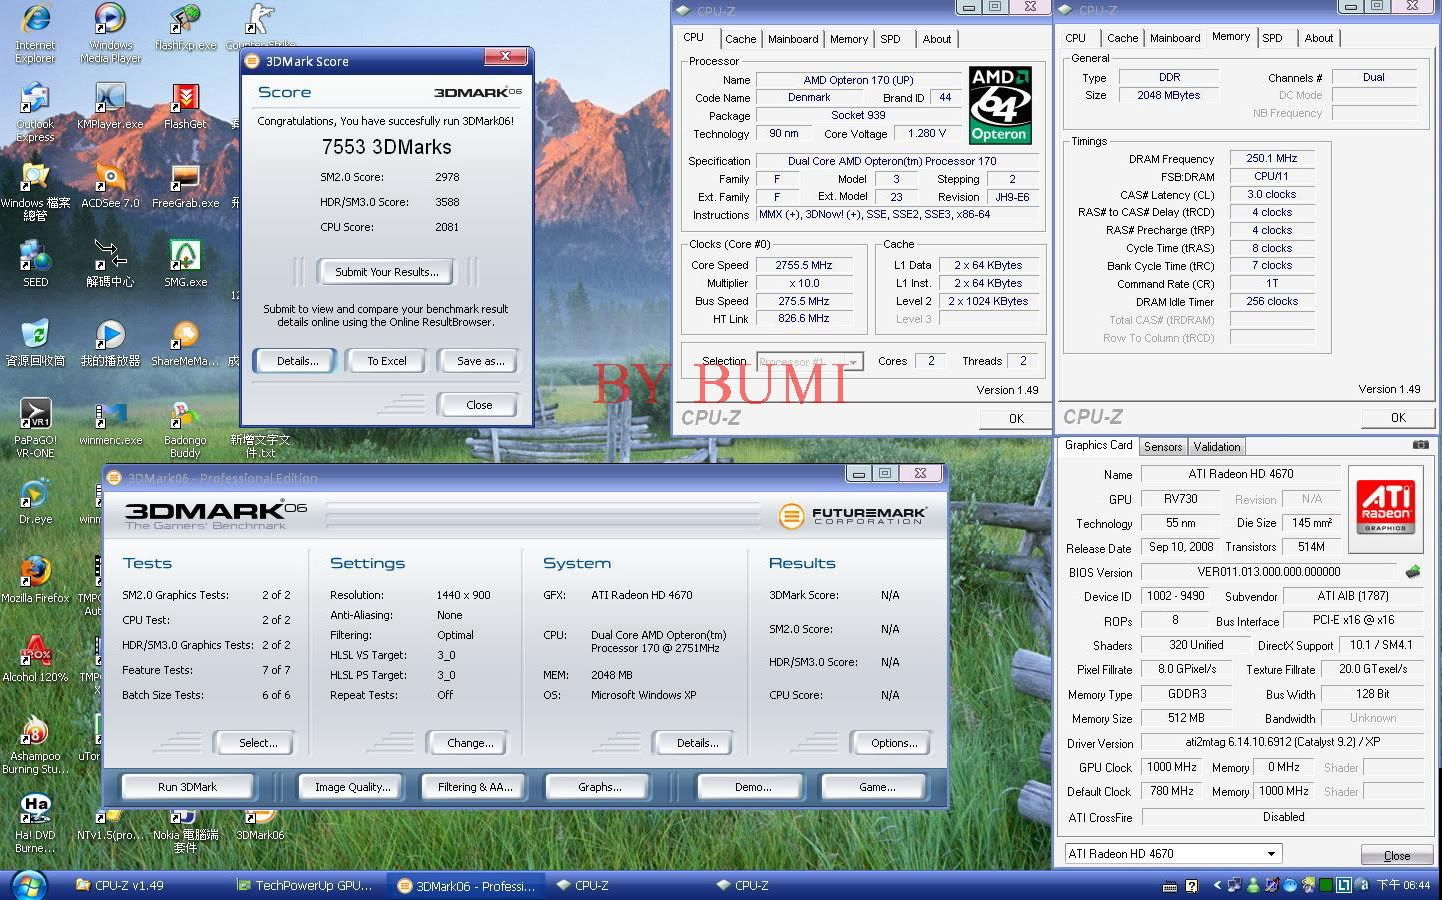Screen dimensions: 1442x900
Task: Launch Windows Media Player desktop shortcut
Action: pyautogui.click(x=110, y=32)
